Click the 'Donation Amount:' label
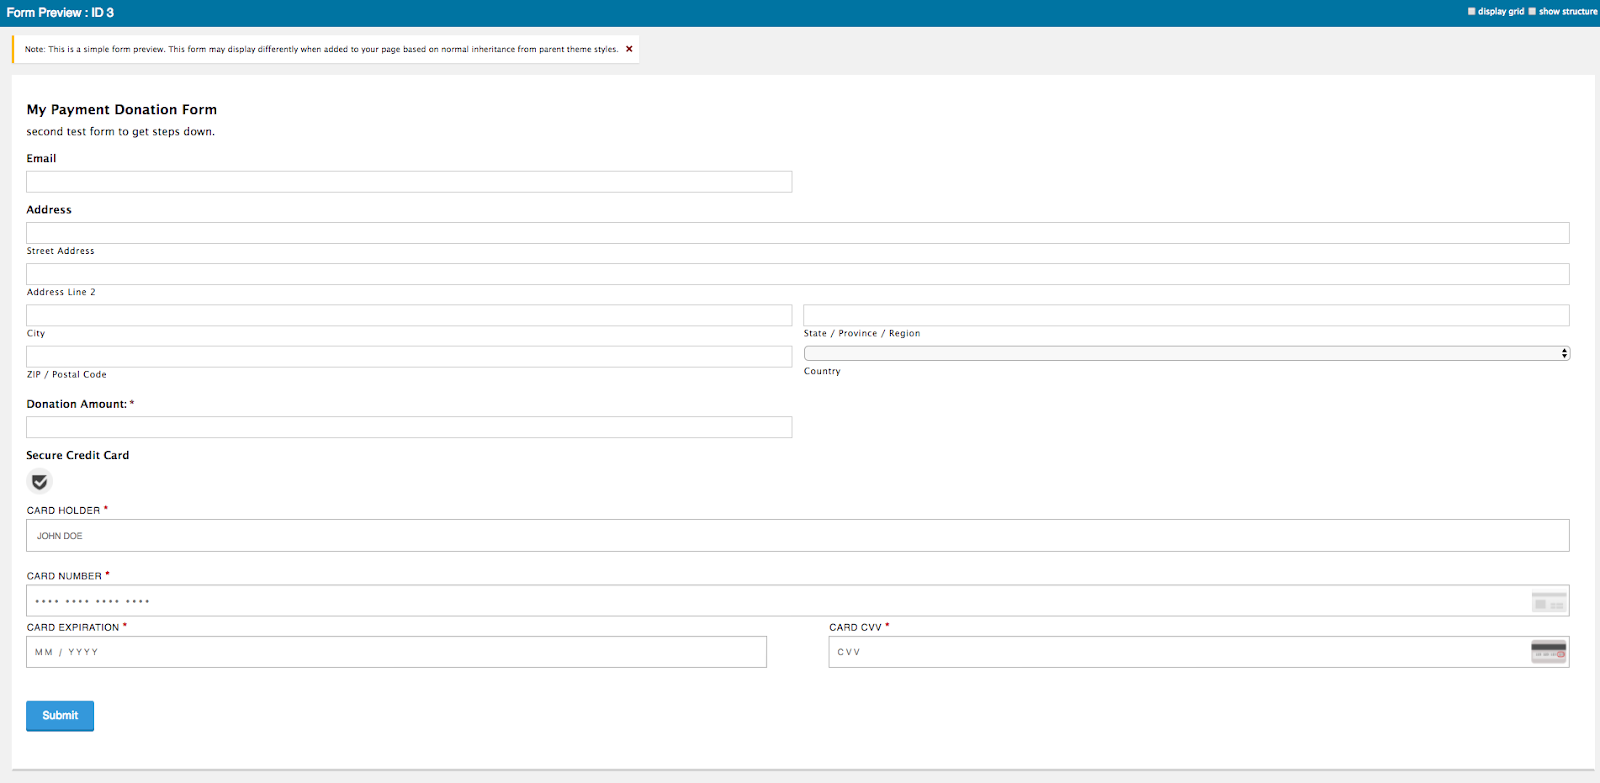Image resolution: width=1600 pixels, height=783 pixels. 77,405
